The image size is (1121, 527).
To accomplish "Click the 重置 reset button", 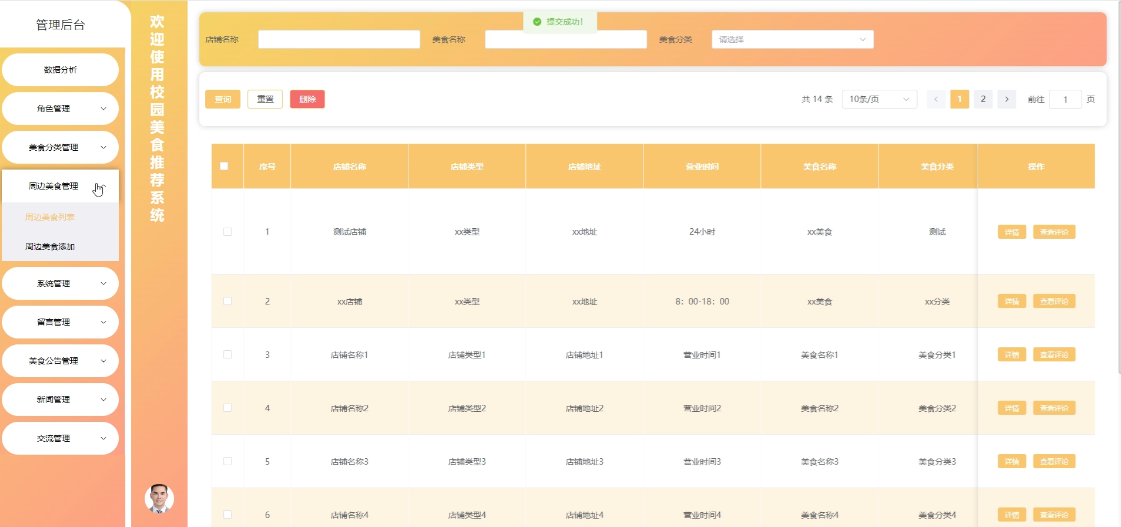I will (265, 99).
